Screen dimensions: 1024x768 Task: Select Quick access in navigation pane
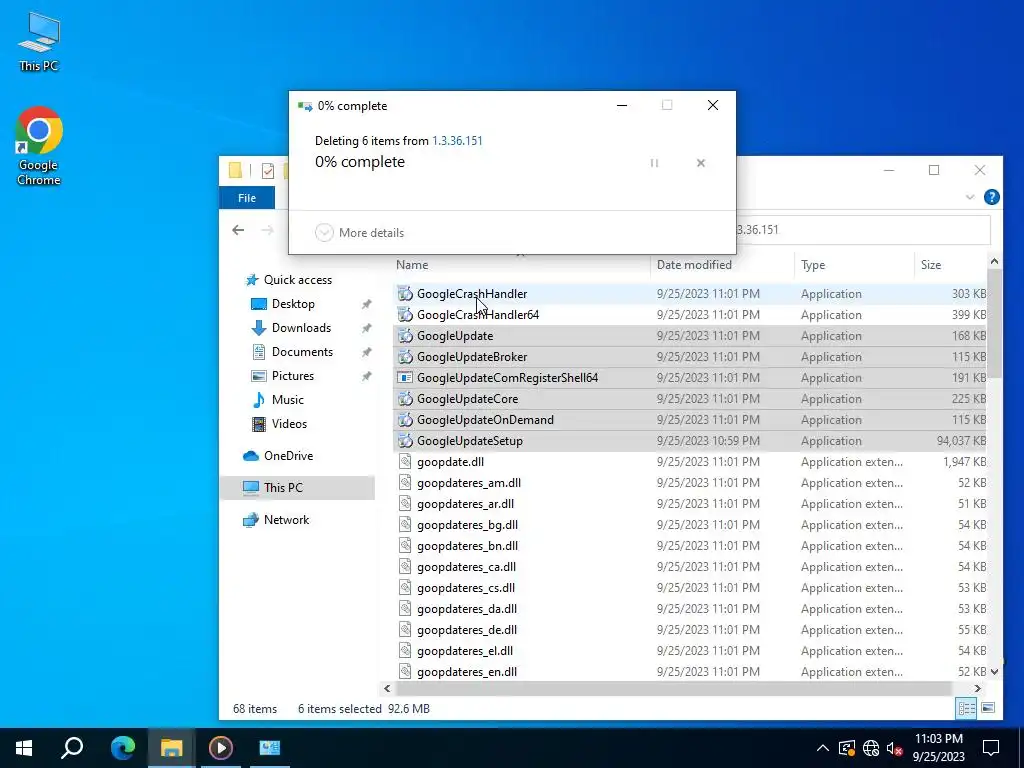[x=298, y=280]
